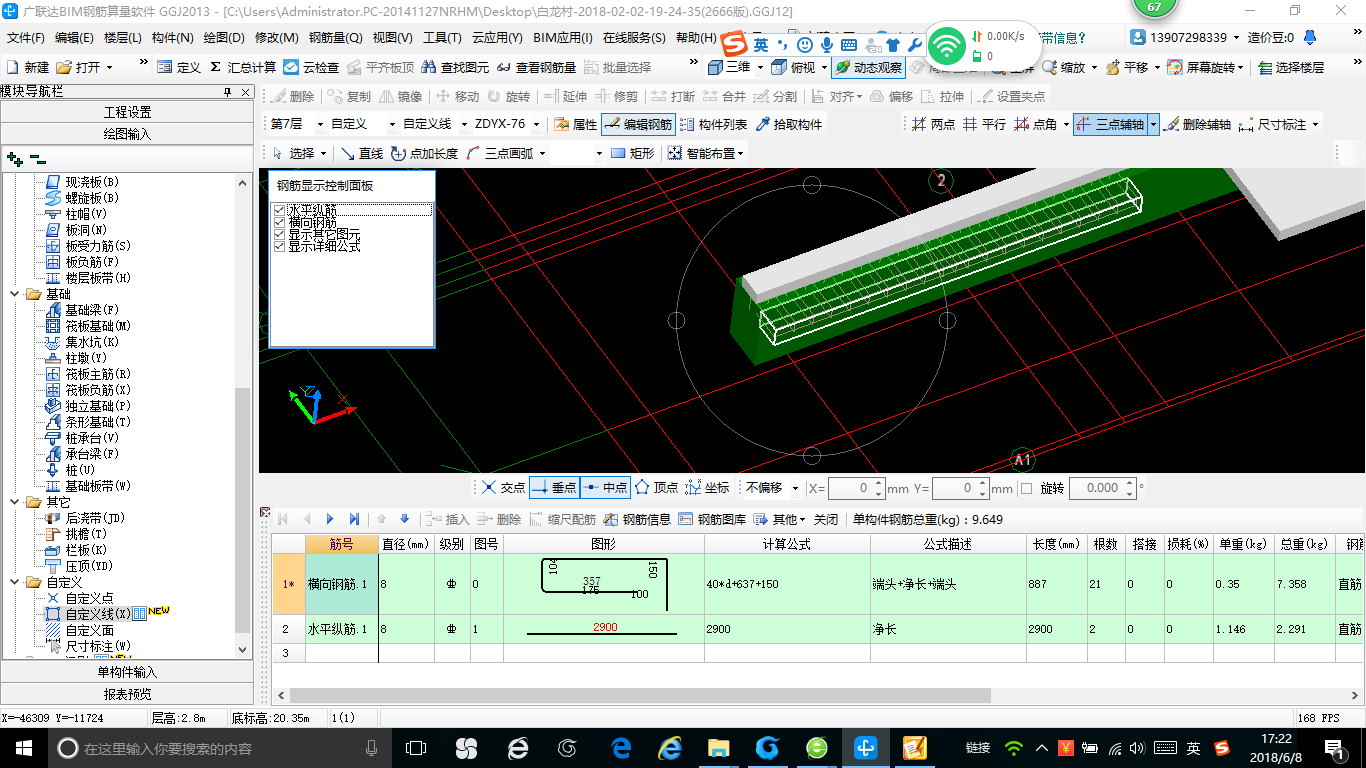Image resolution: width=1366 pixels, height=768 pixels.
Task: Click the 钢筋信息 rebar info button
Action: pos(637,519)
